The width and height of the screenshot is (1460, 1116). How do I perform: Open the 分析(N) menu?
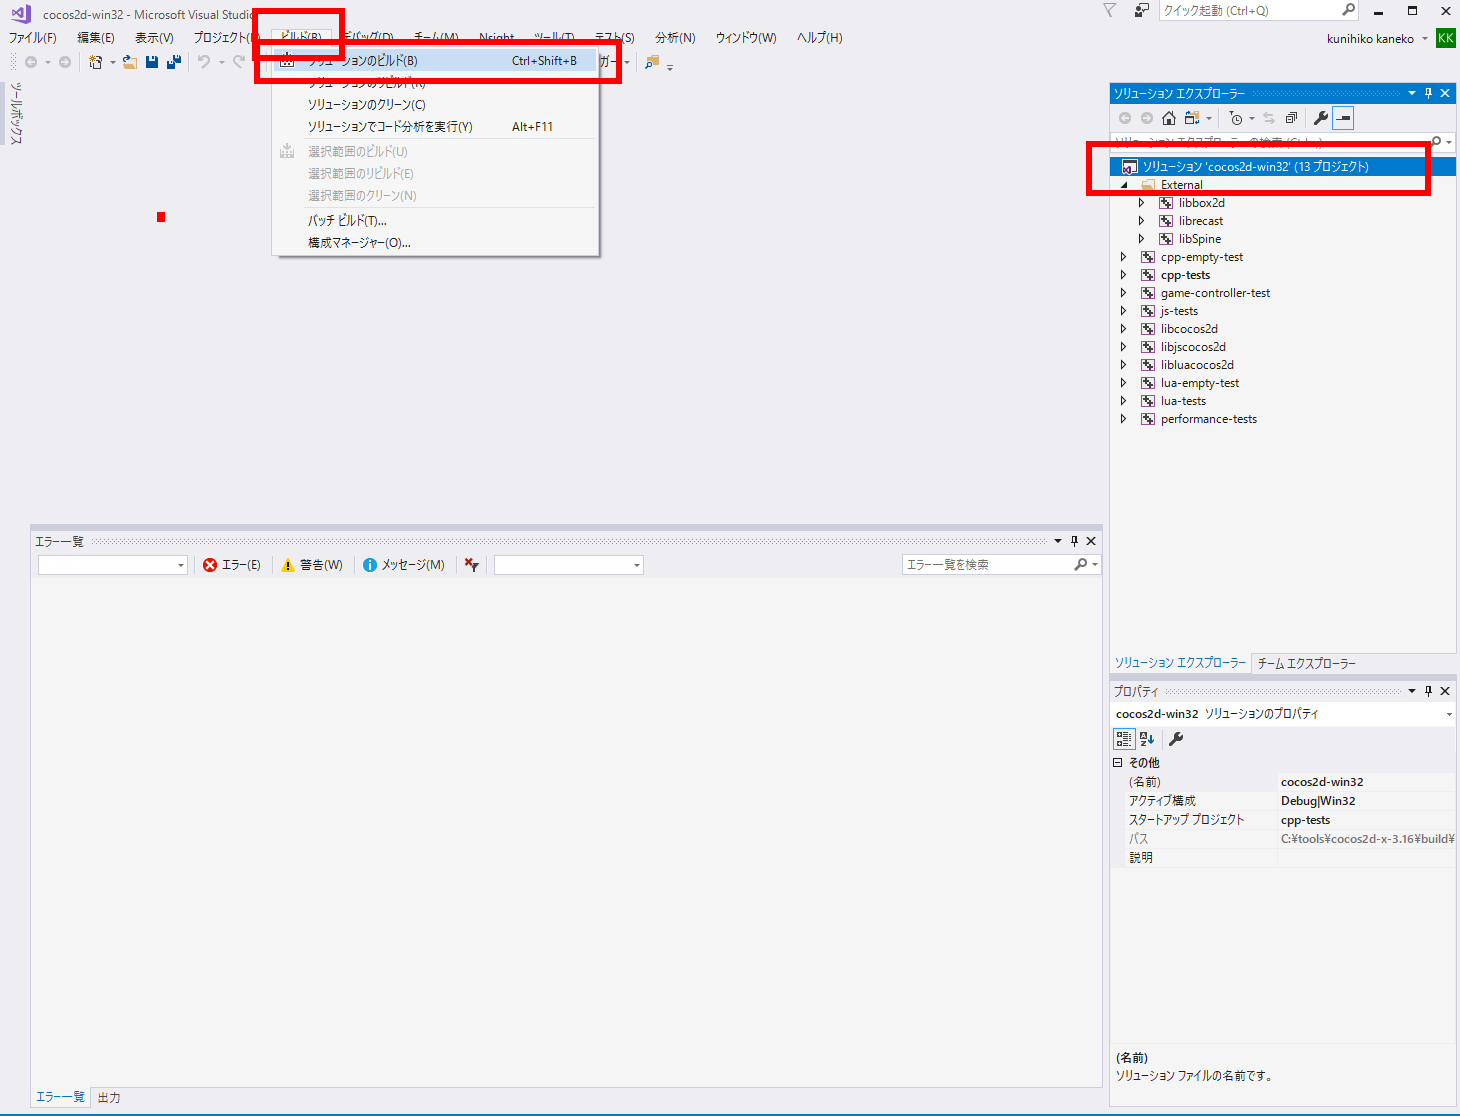pyautogui.click(x=675, y=38)
